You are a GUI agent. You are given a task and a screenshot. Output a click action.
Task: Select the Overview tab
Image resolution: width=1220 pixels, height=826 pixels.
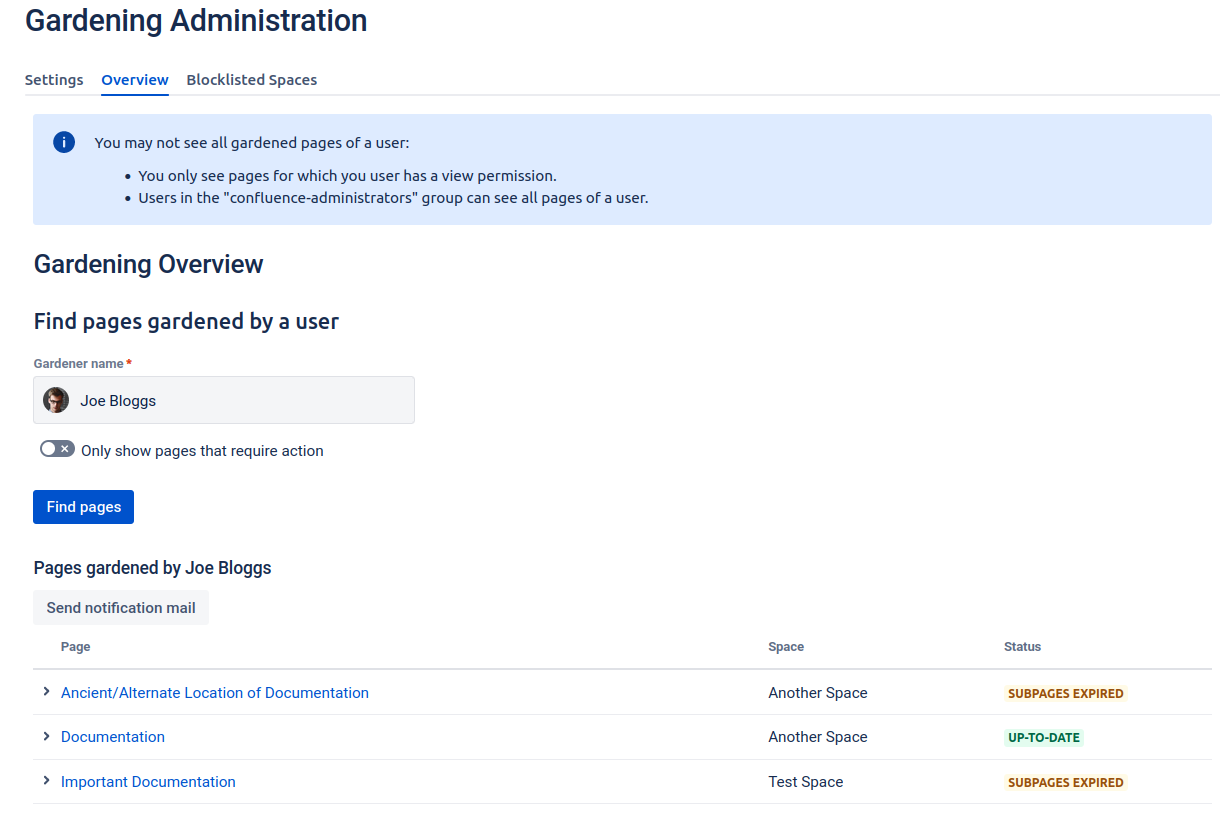135,80
